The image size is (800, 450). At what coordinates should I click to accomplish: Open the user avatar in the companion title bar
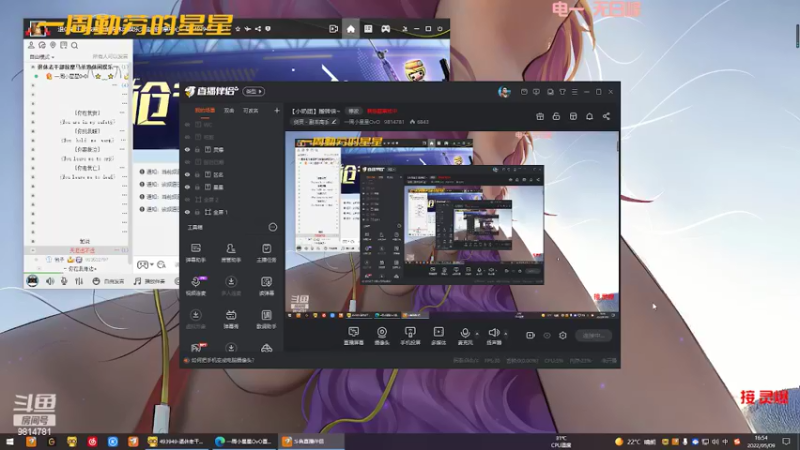(504, 92)
